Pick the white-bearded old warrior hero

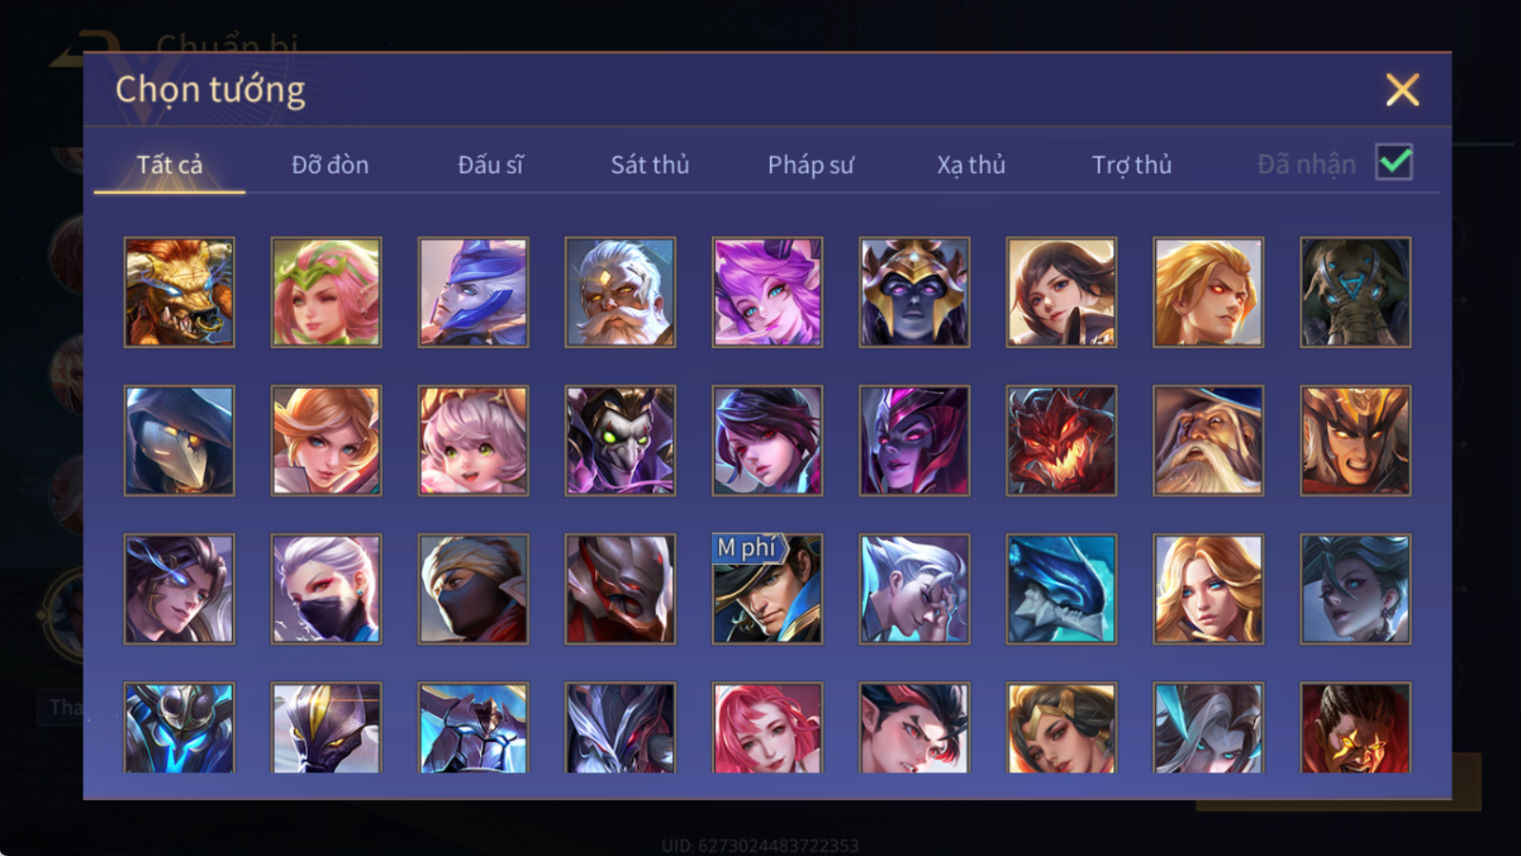pos(620,292)
